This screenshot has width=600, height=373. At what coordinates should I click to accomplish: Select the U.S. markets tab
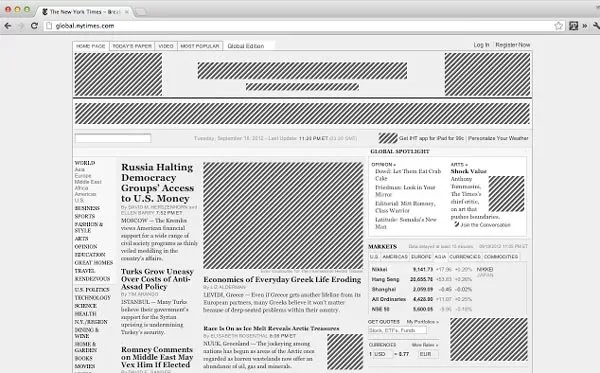tap(374, 257)
